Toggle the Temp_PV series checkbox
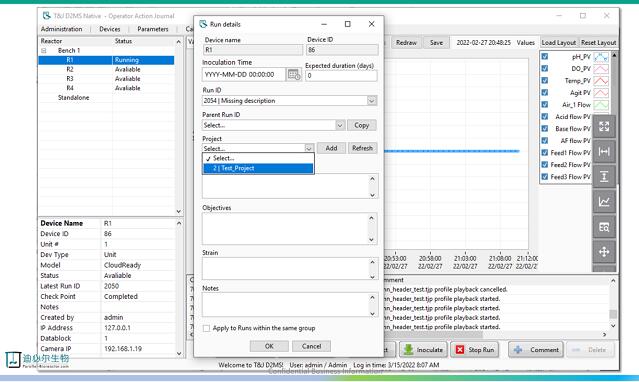The image size is (639, 382). tap(544, 80)
